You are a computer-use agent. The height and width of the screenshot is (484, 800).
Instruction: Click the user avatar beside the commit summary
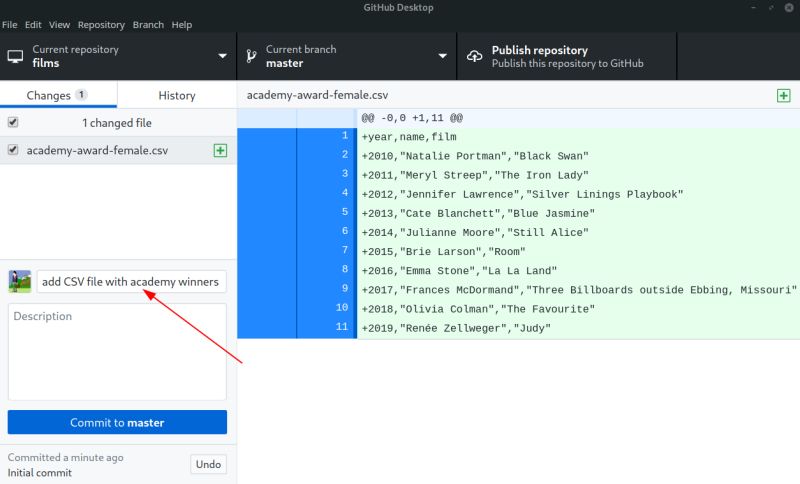pyautogui.click(x=20, y=282)
